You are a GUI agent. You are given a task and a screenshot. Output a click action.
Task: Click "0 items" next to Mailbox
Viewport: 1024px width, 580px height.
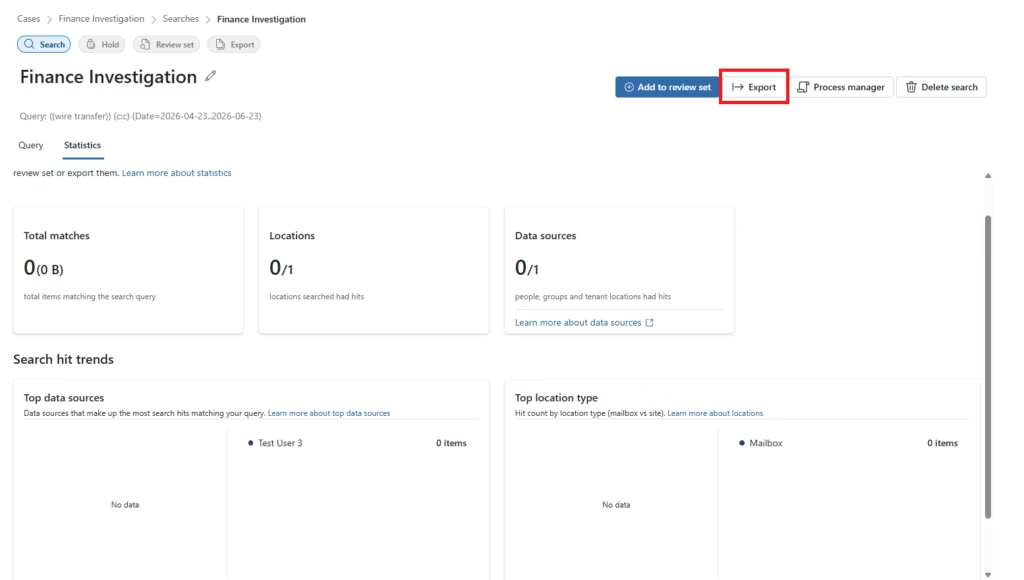[942, 443]
